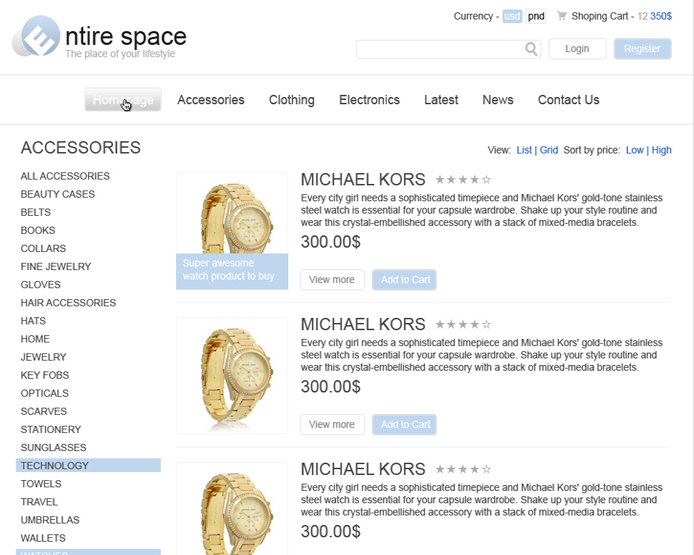Select COLLARS category
694x555 pixels.
[43, 249]
